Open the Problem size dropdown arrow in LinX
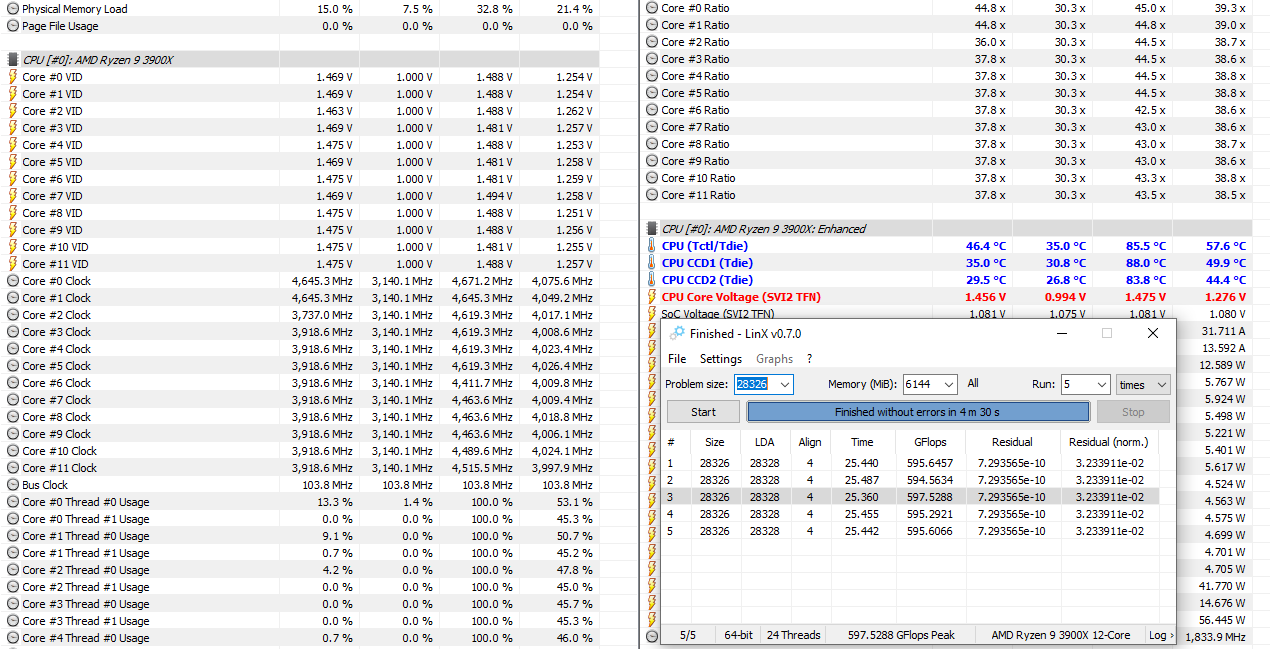Image resolution: width=1270 pixels, height=649 pixels. pyautogui.click(x=784, y=384)
